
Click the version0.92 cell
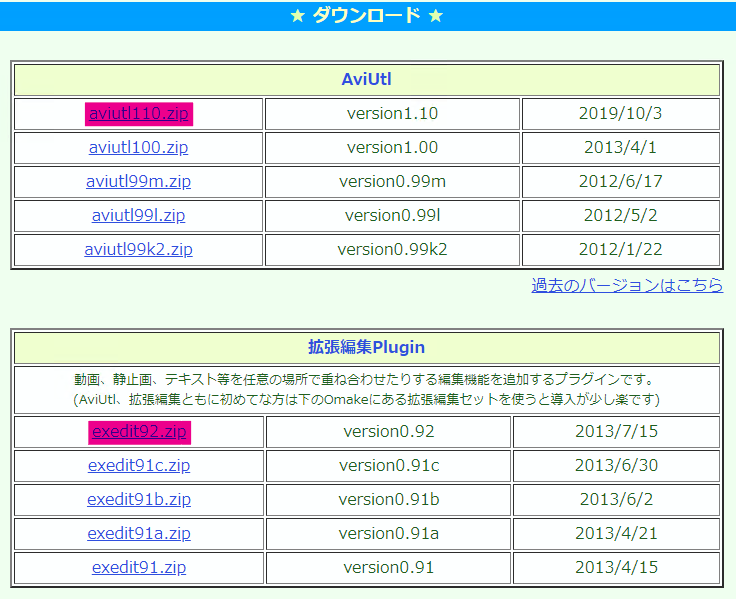click(389, 432)
